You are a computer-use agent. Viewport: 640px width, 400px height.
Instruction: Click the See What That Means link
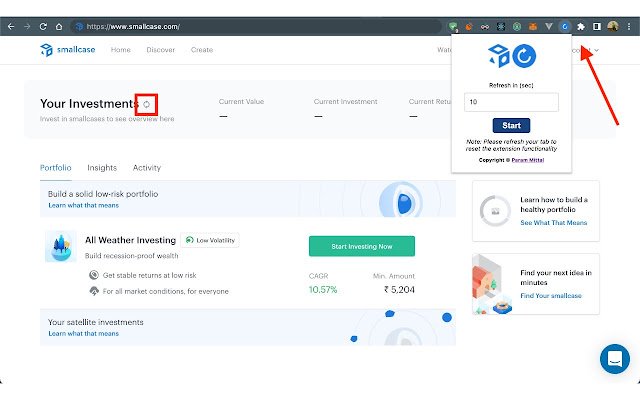[x=553, y=223]
